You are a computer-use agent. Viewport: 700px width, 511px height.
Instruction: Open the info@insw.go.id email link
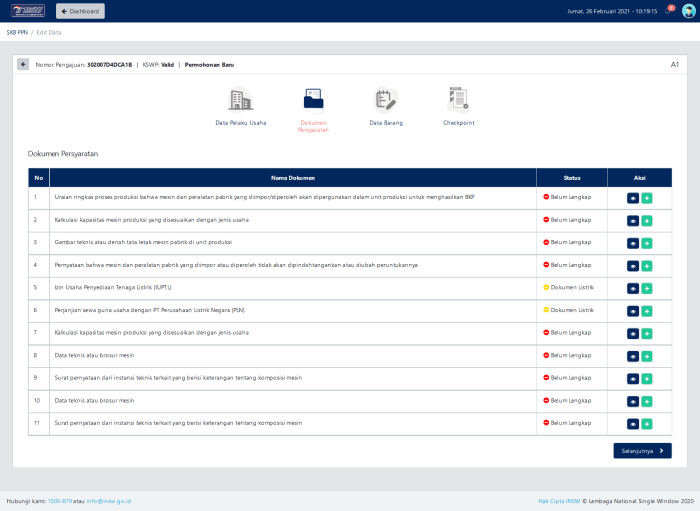109,501
